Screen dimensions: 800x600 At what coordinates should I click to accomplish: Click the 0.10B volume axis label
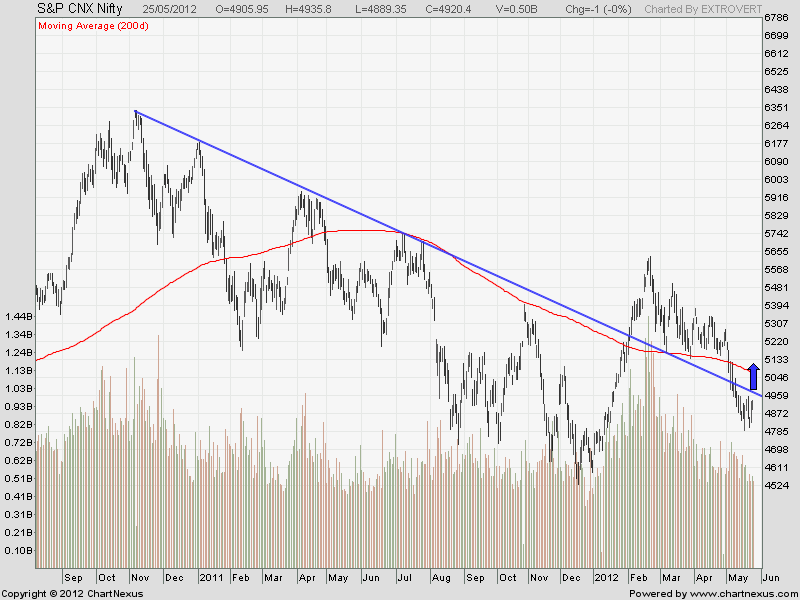pos(18,551)
